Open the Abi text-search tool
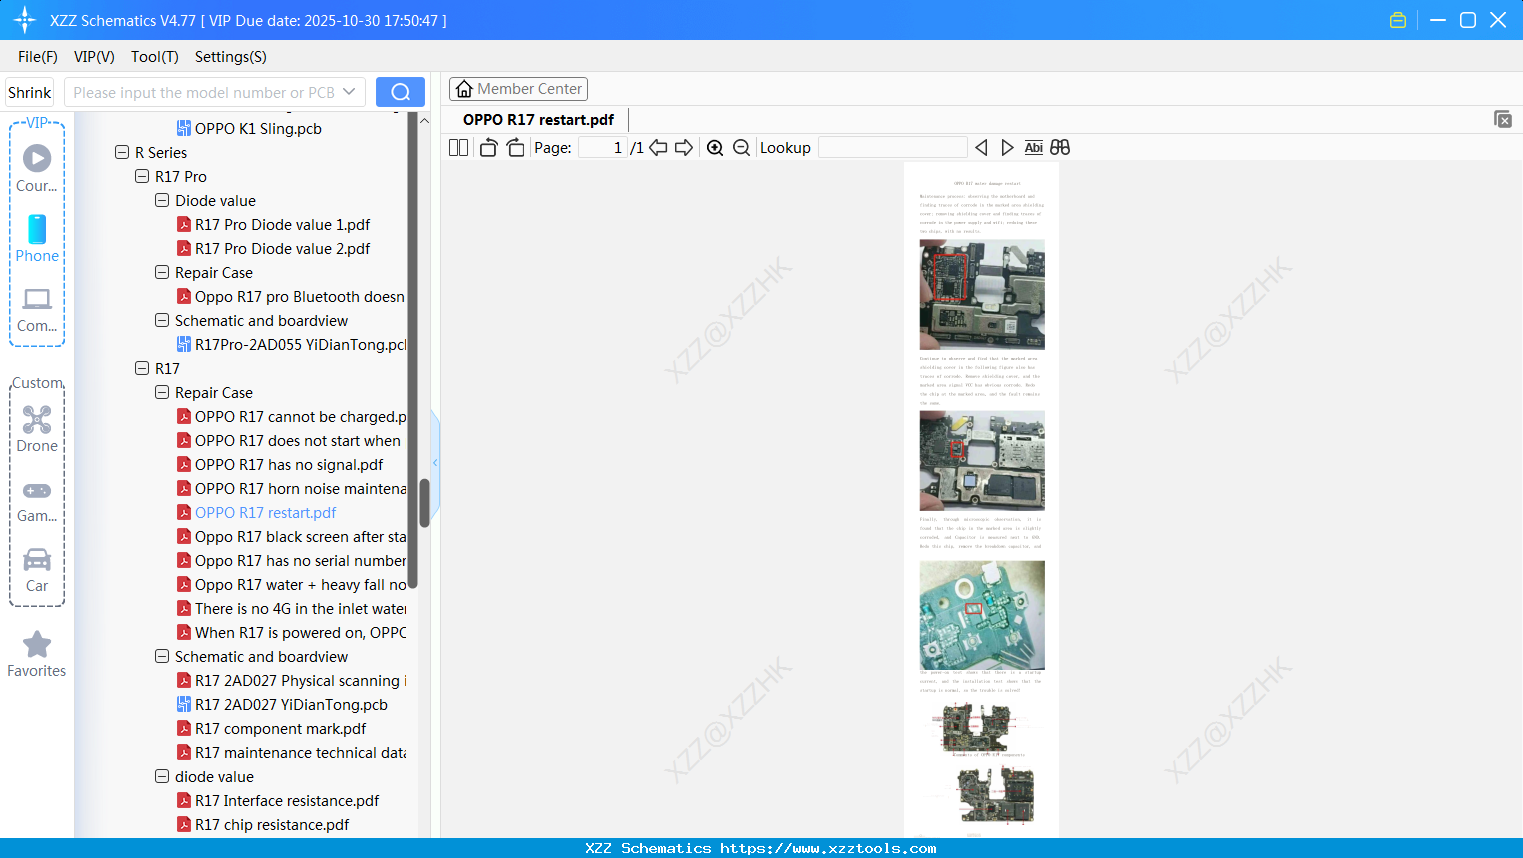Viewport: 1523px width, 858px height. pyautogui.click(x=1033, y=147)
